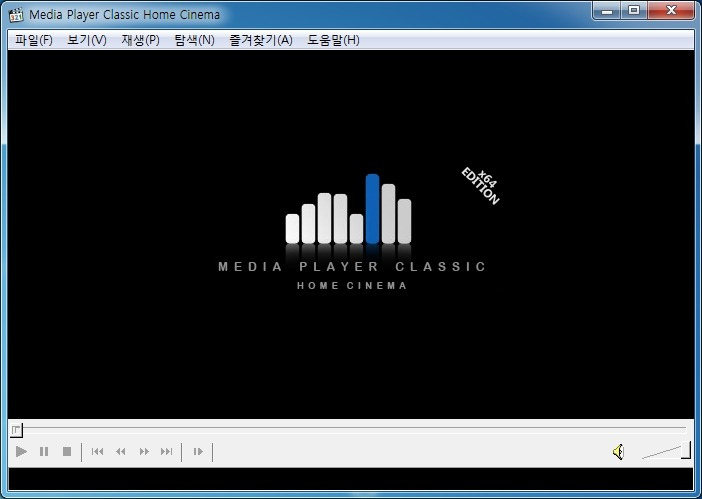Advance one frame with the step button
Screen dimensions: 702x499
[x=198, y=452]
